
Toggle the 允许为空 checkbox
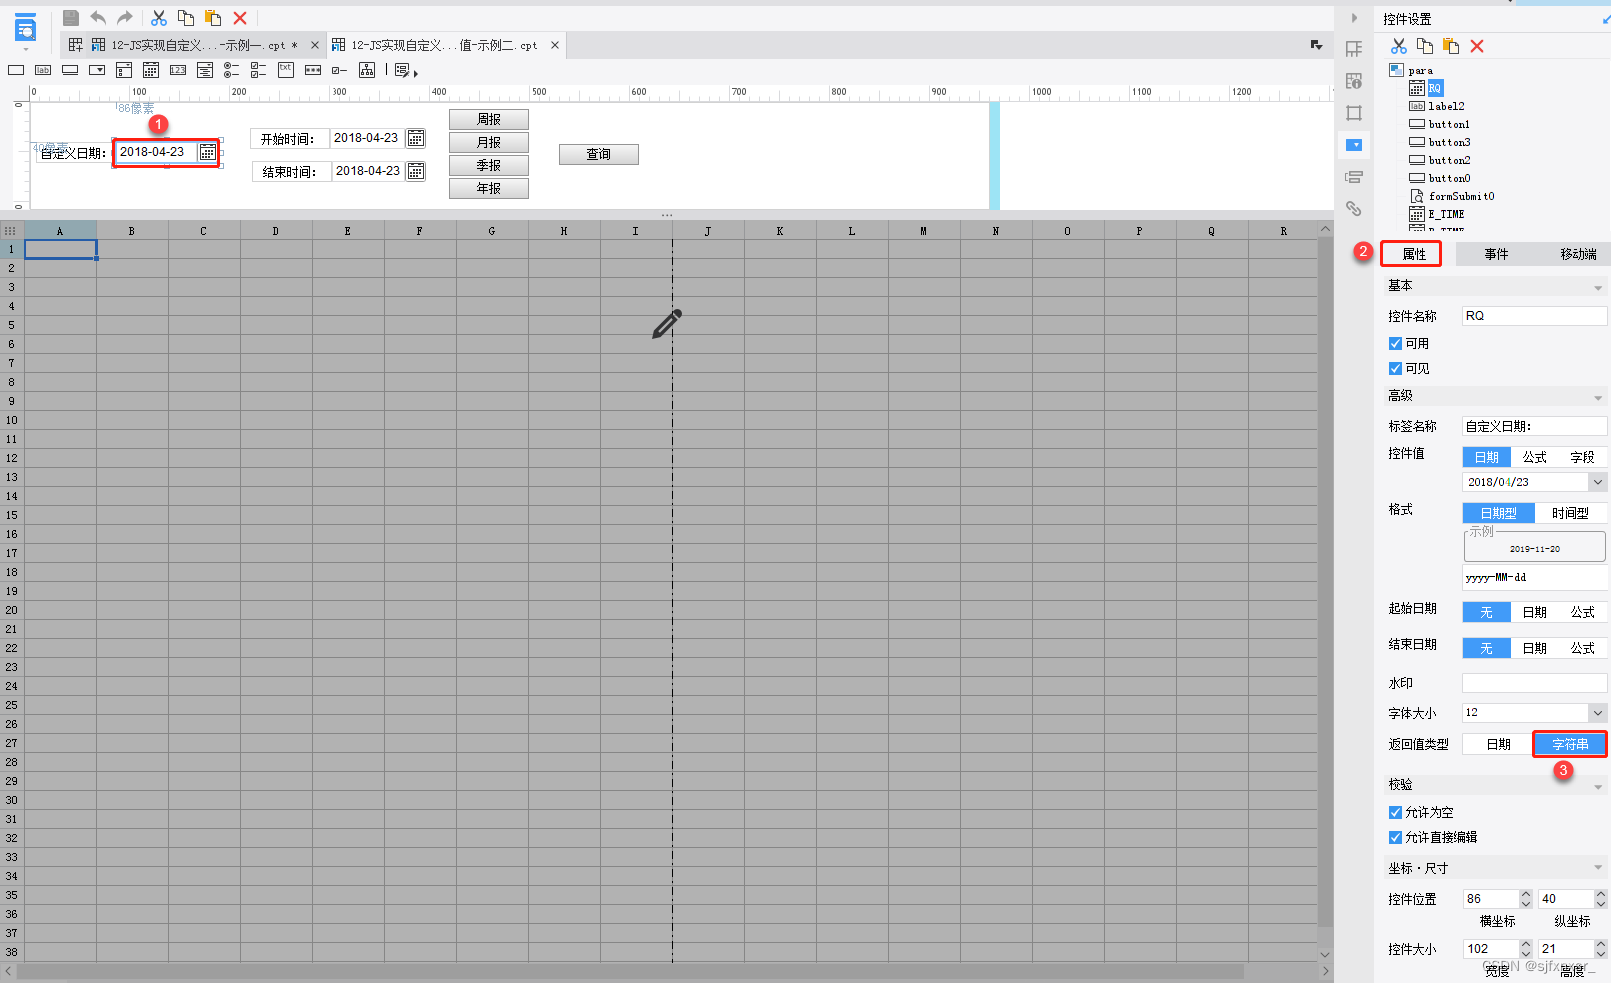pos(1395,812)
